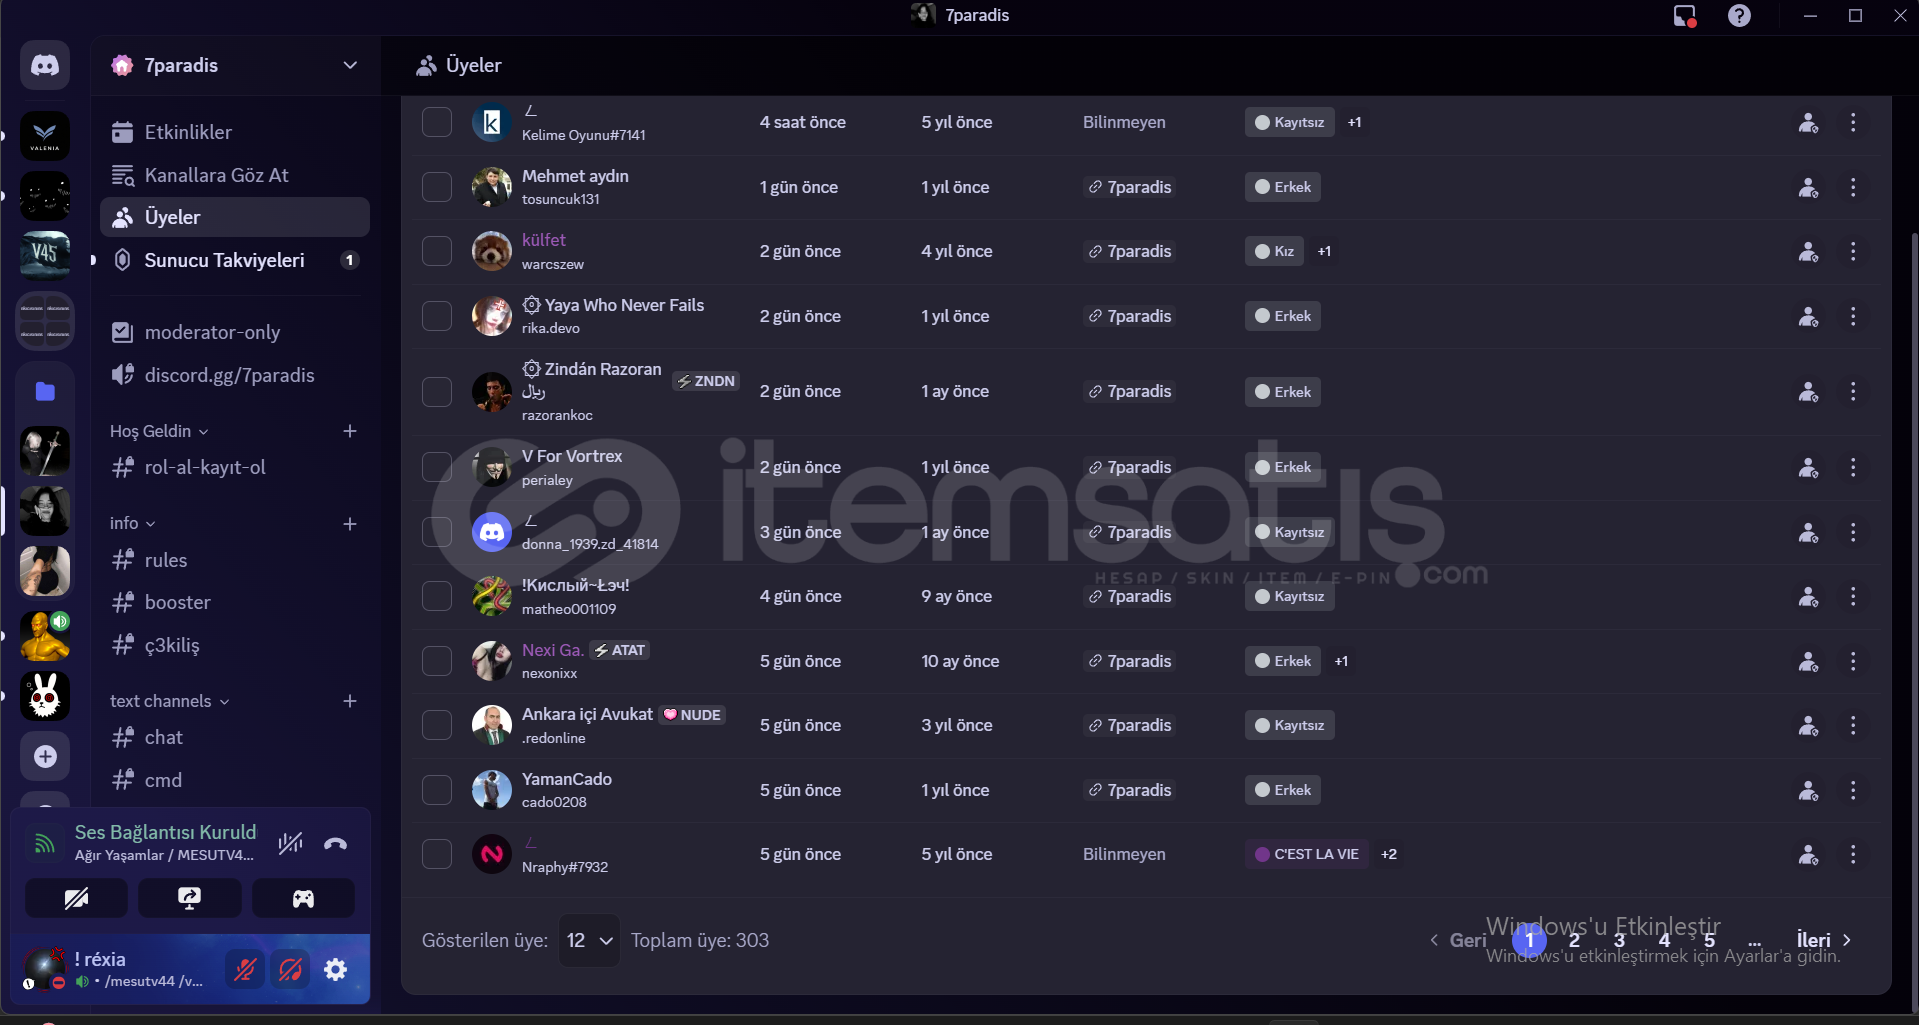Check the box beside külfet
The height and width of the screenshot is (1025, 1919).
click(437, 251)
